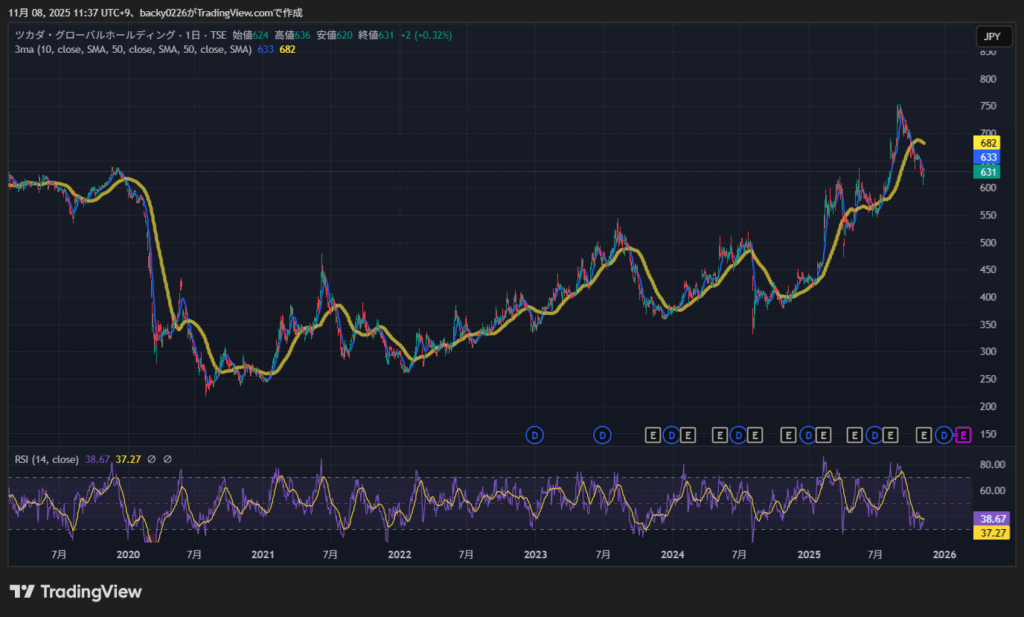Viewport: 1024px width, 617px height.
Task: Click the green 631 last price label
Action: (988, 172)
